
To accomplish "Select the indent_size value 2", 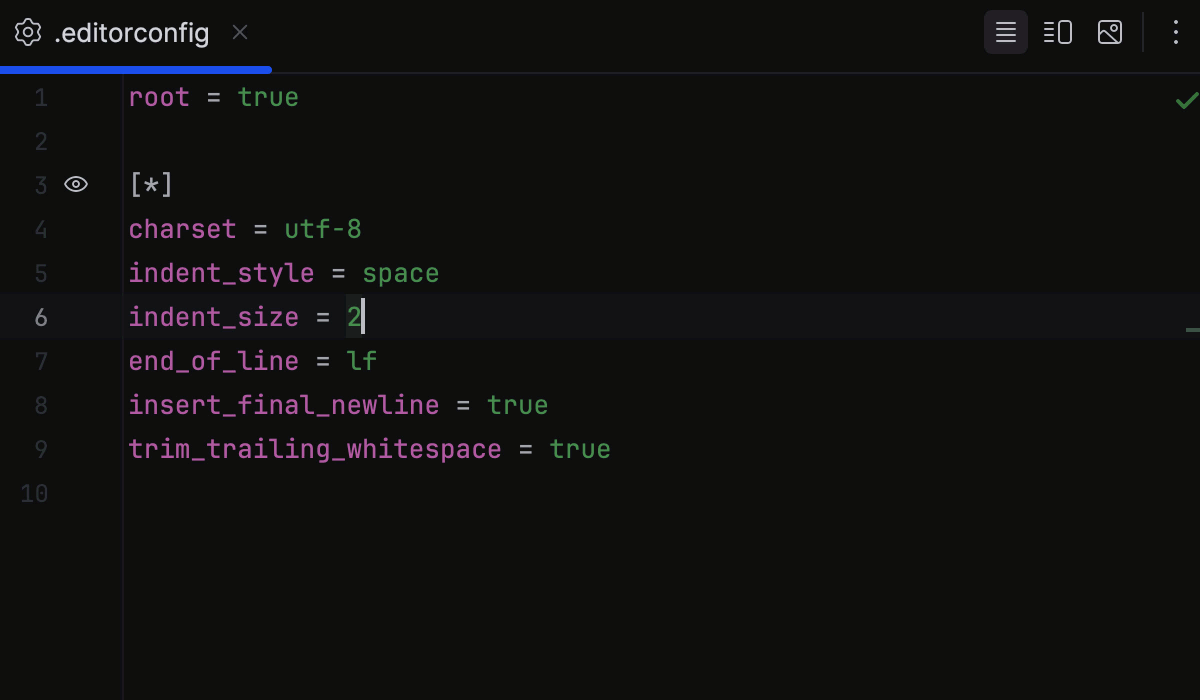I will [x=354, y=317].
